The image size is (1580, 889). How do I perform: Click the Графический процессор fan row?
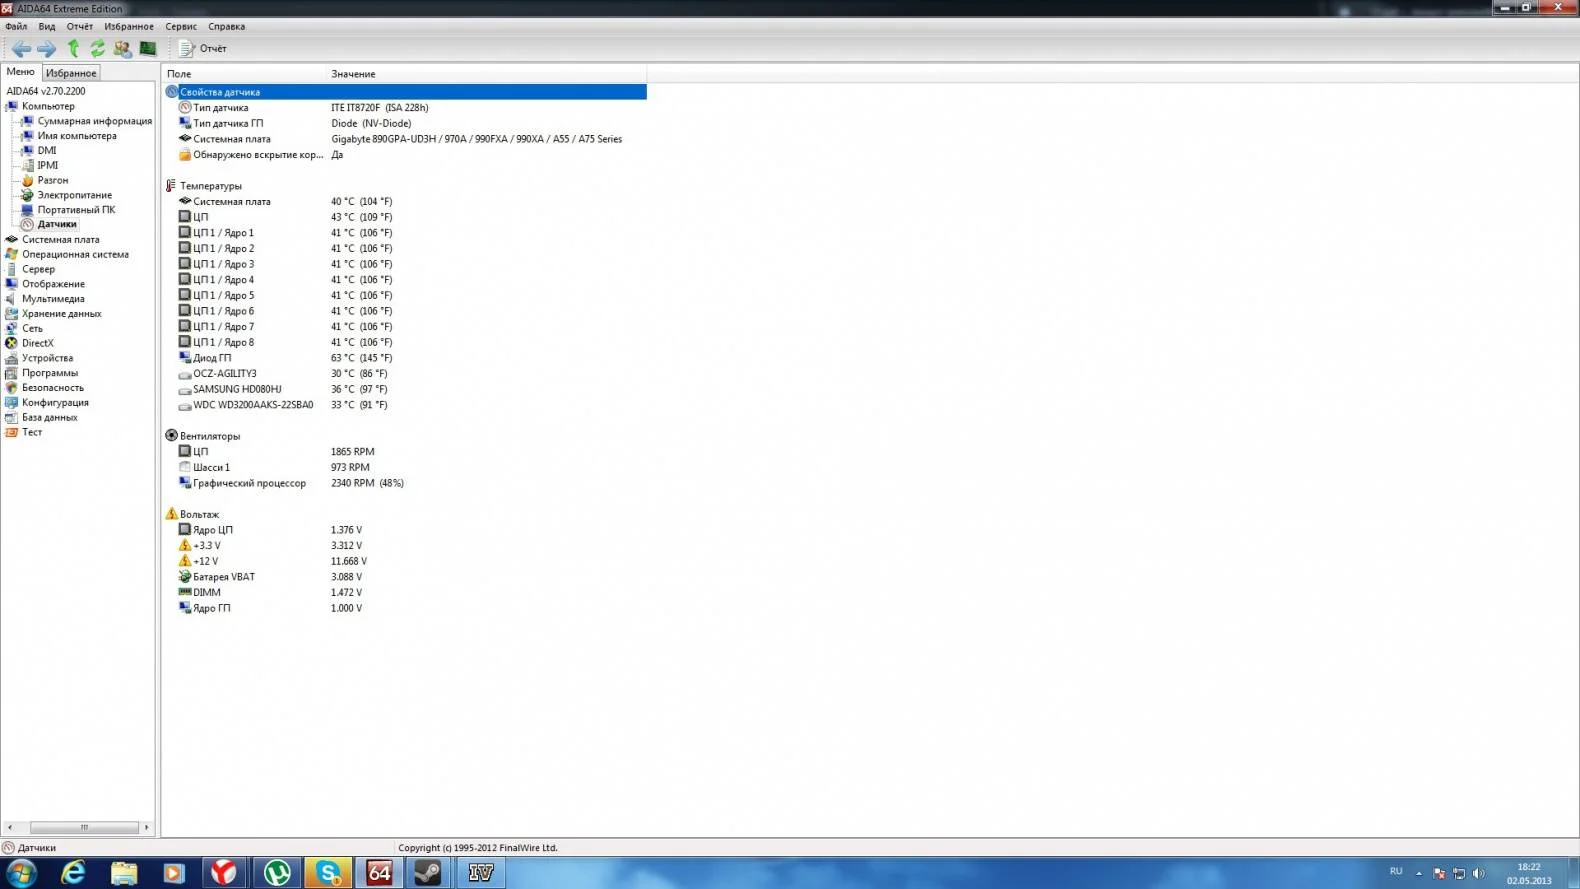[405, 483]
